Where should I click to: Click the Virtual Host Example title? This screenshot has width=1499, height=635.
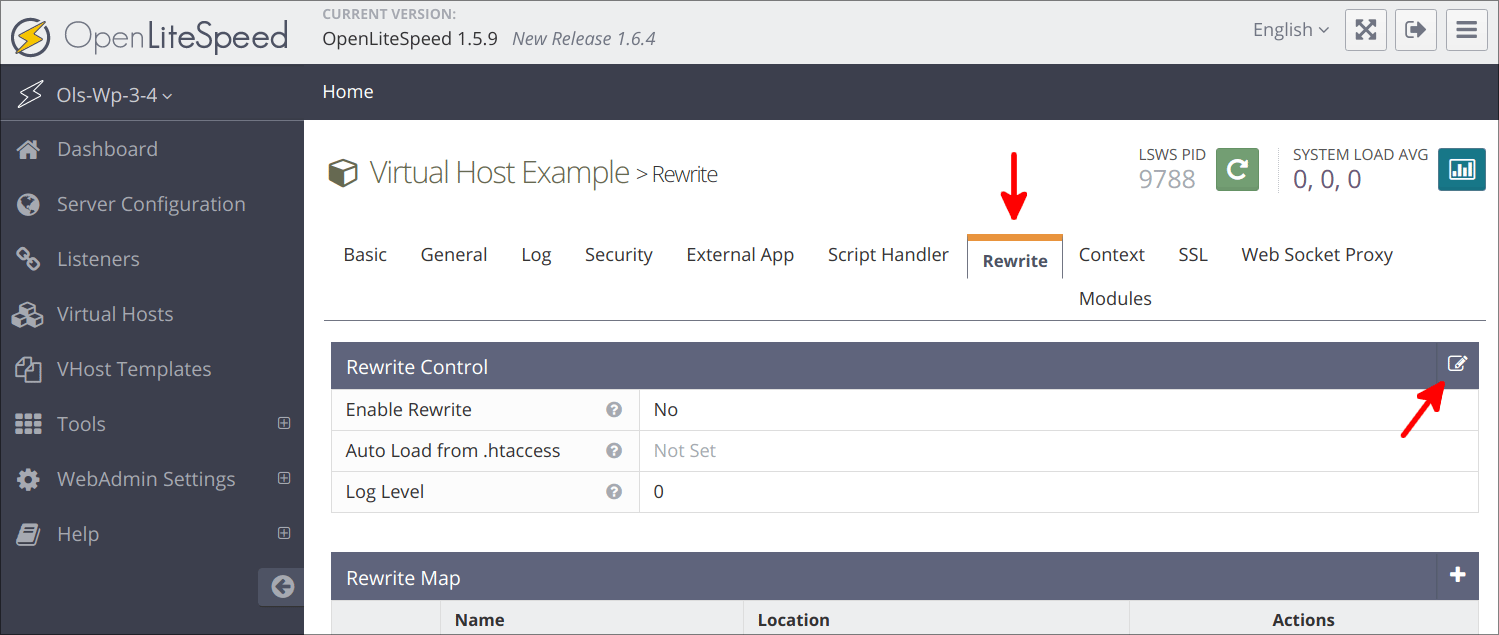499,173
